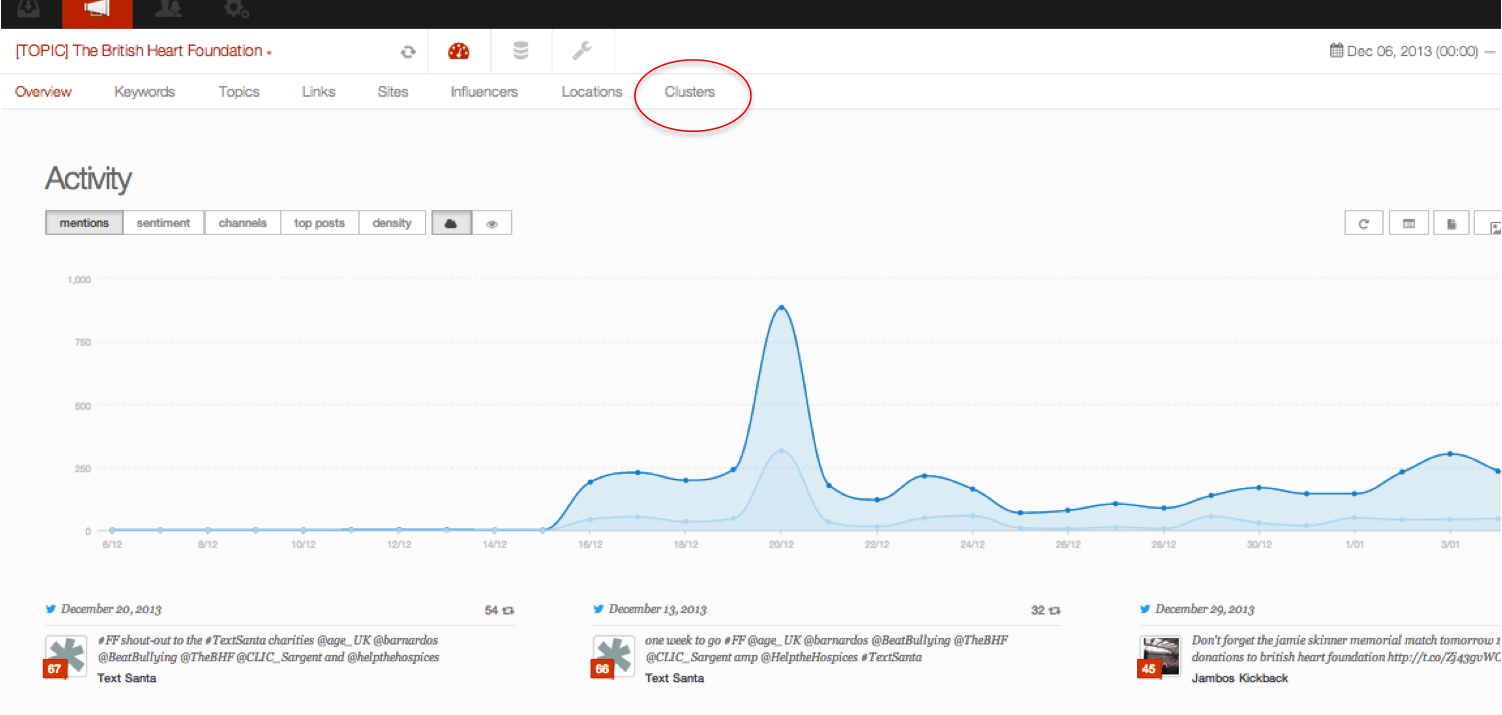Reload the Activity chart with the refresh button
The width and height of the screenshot is (1502, 715).
tap(1363, 224)
